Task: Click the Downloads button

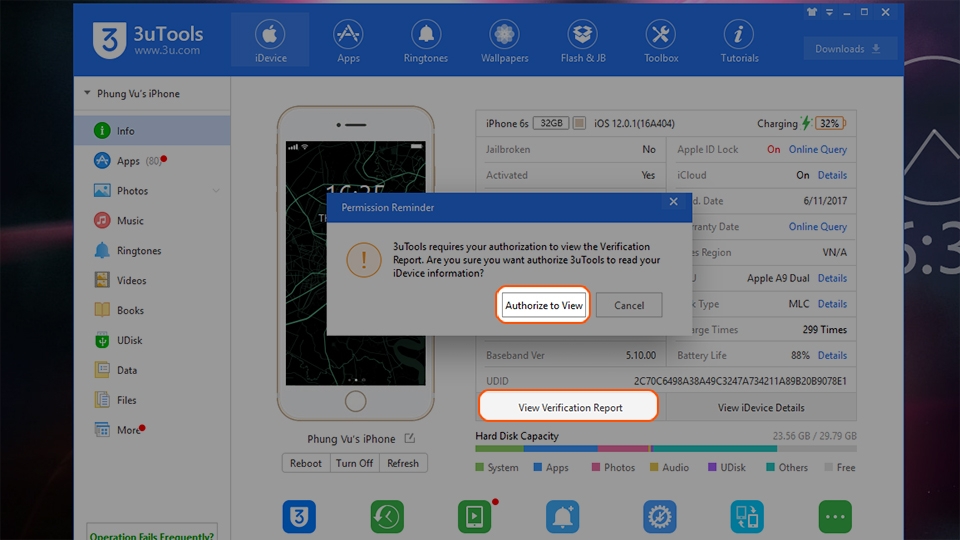Action: tap(850, 49)
